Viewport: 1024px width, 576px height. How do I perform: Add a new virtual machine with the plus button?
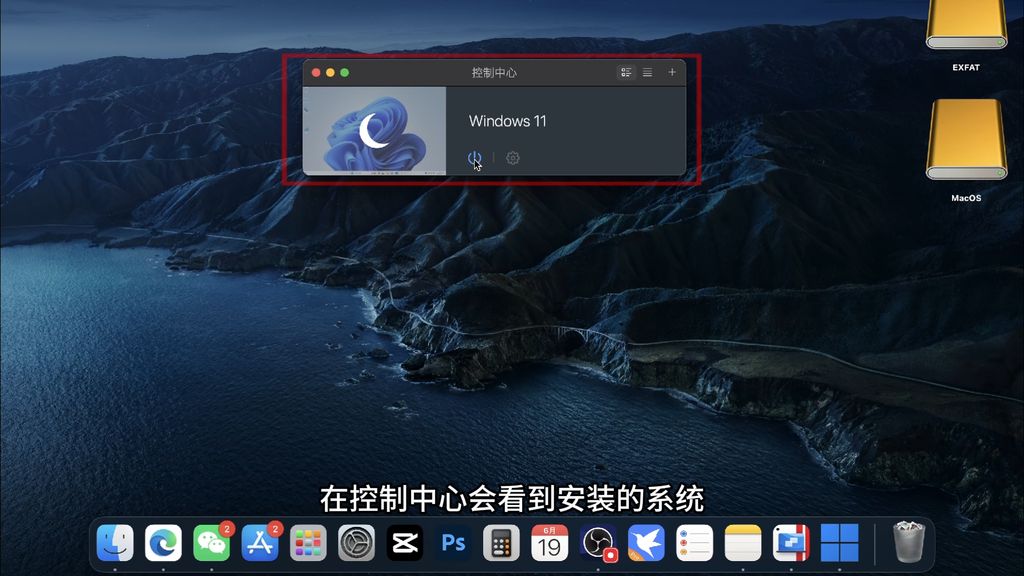point(672,72)
